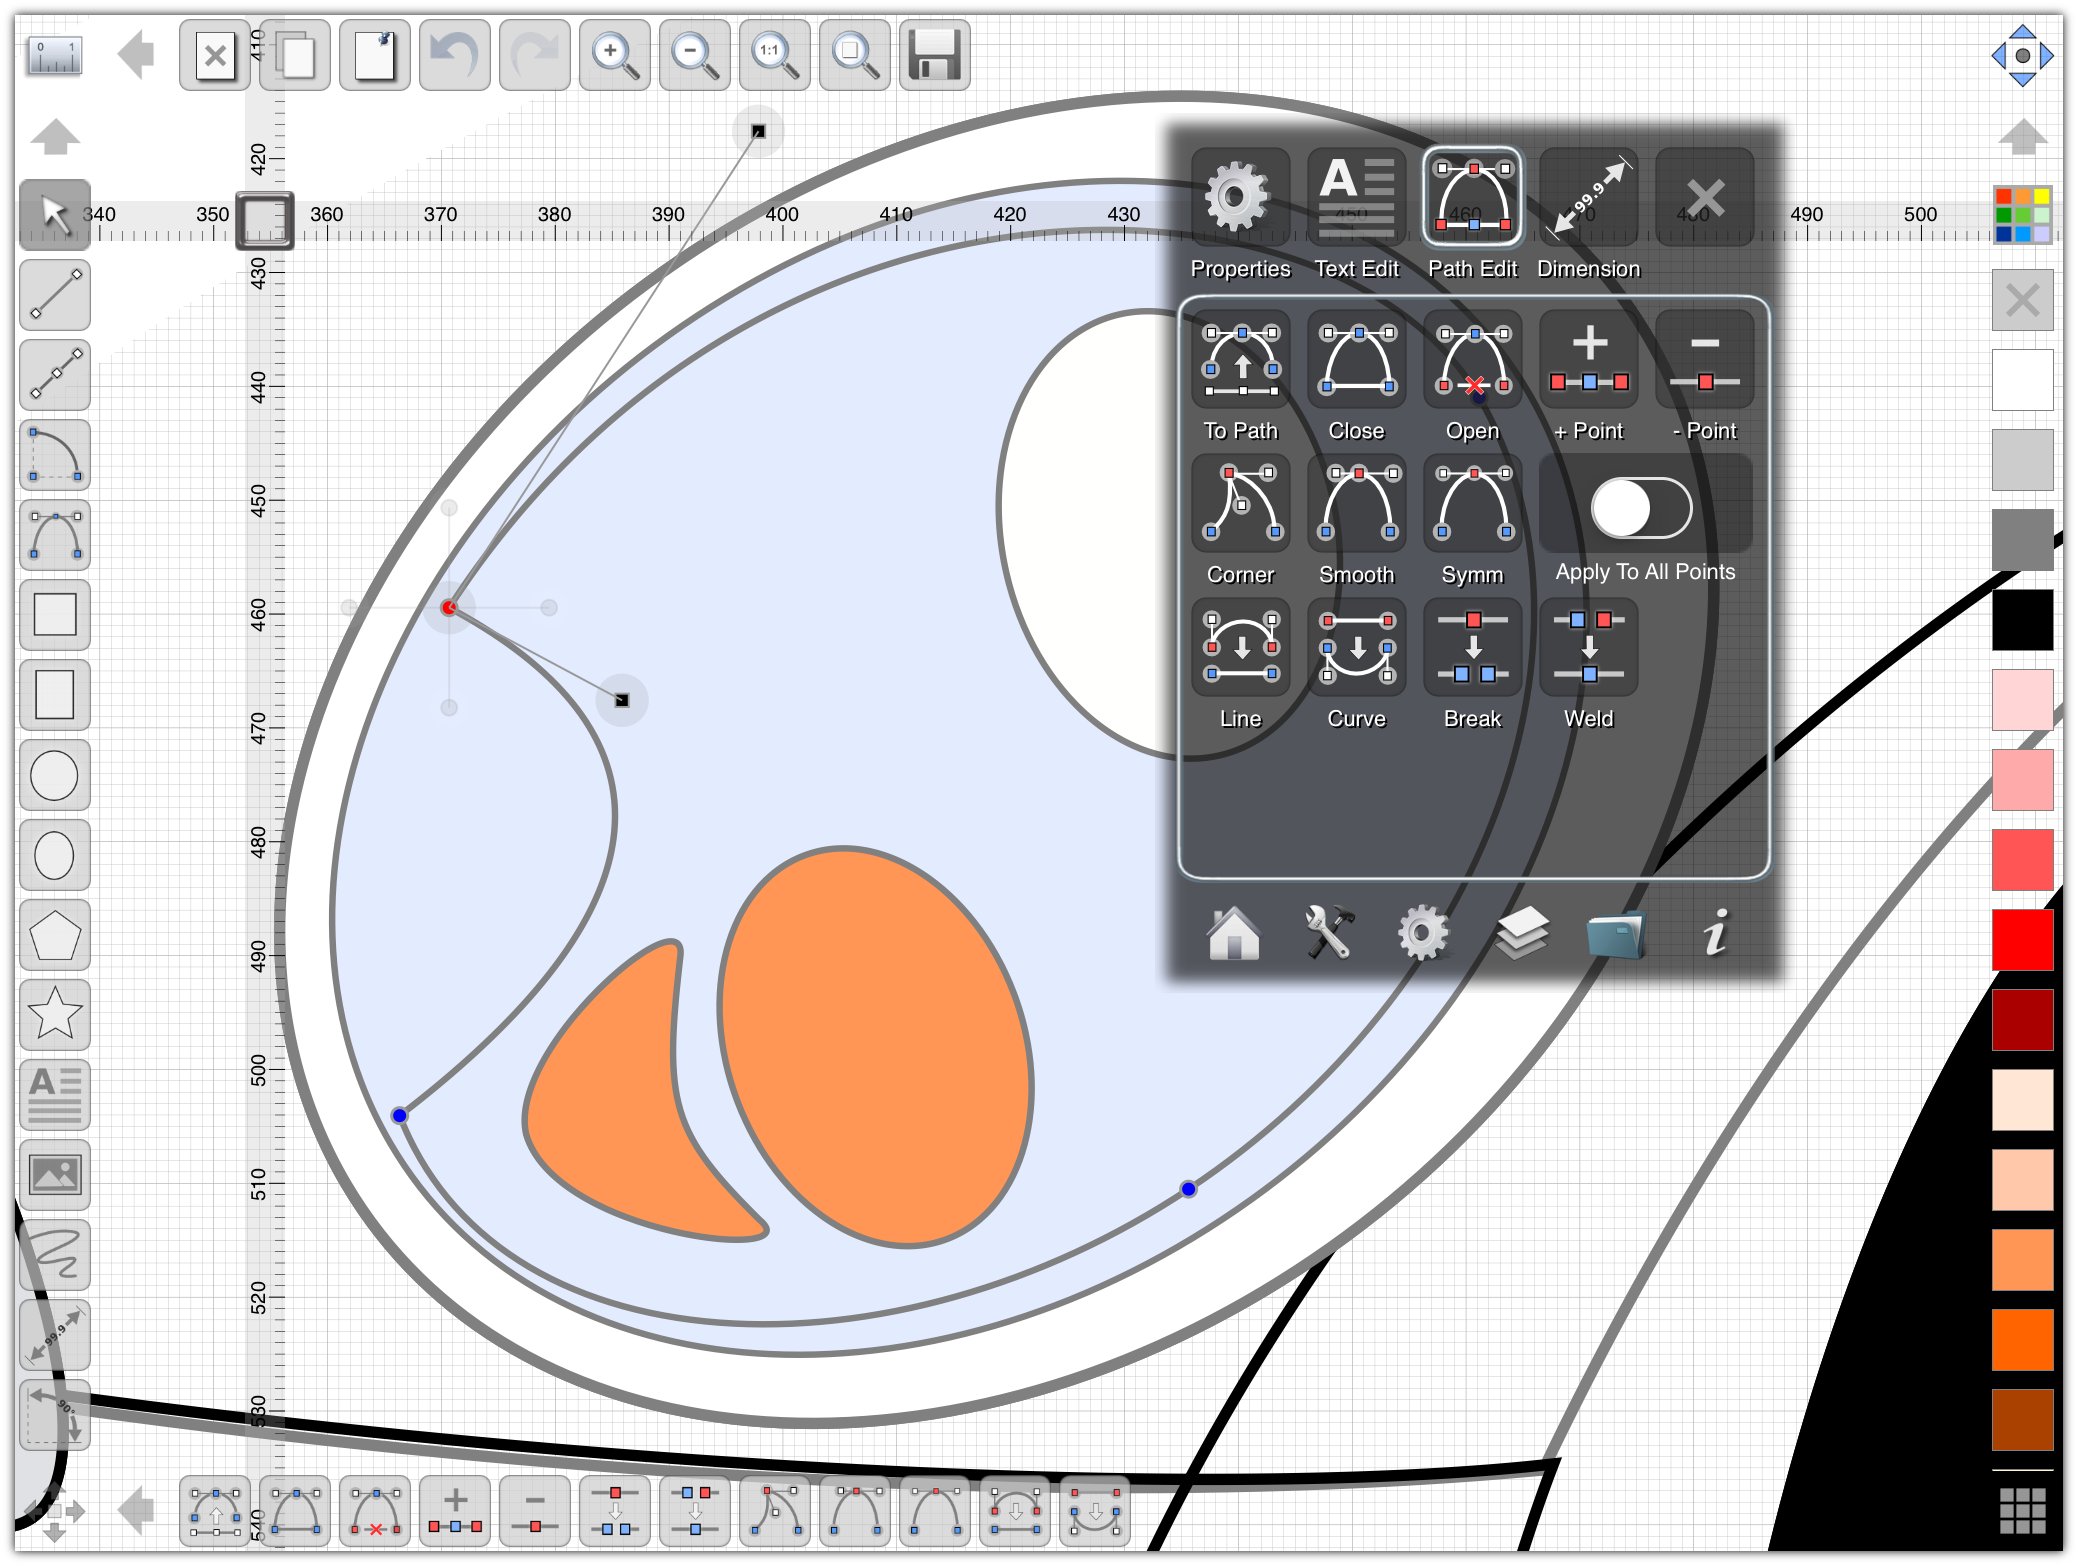Click the Corner point type icon

tap(1240, 504)
